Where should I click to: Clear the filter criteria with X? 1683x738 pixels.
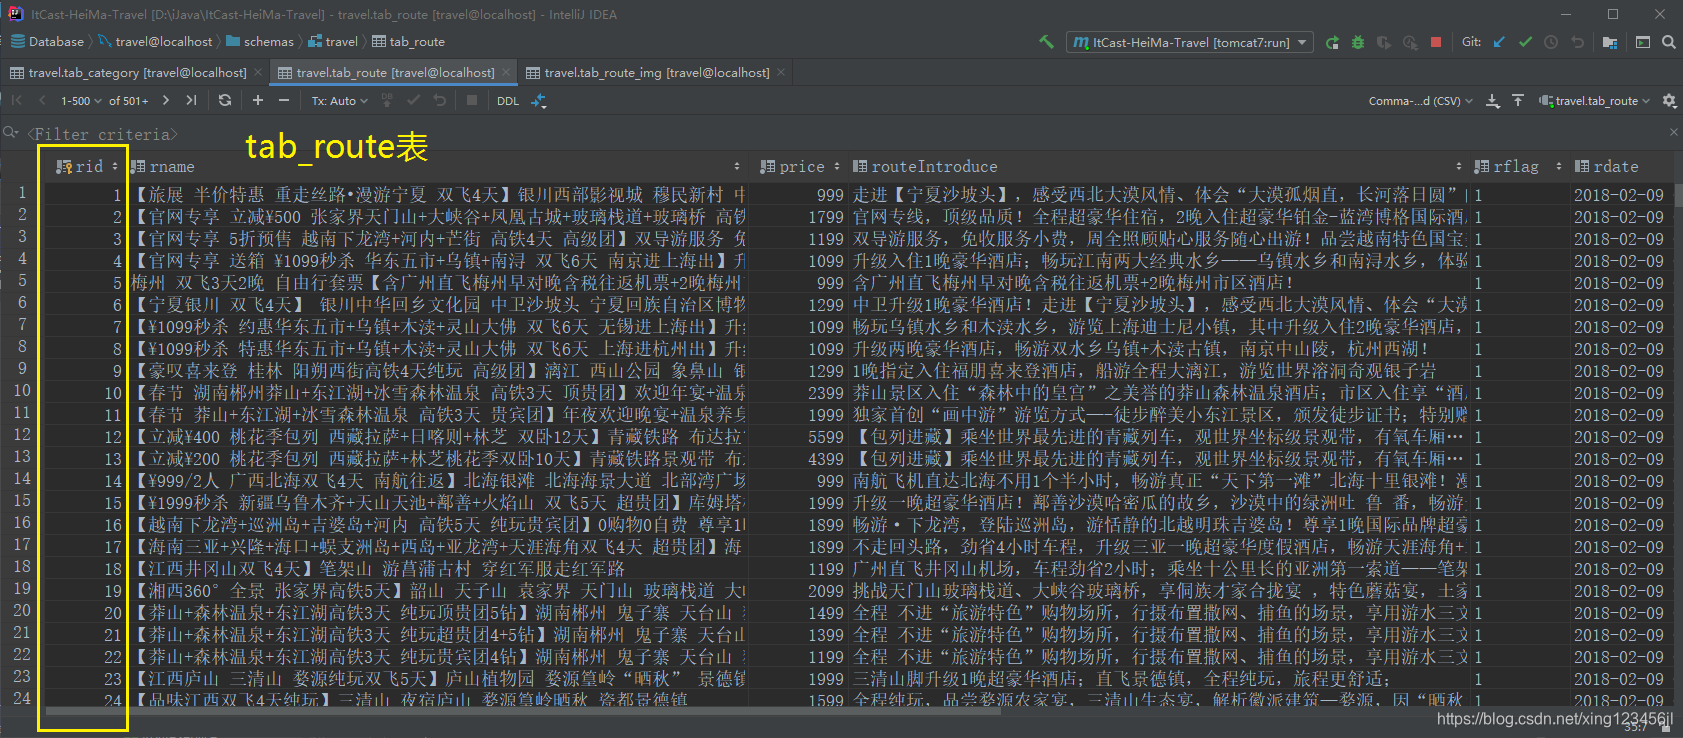click(1673, 132)
